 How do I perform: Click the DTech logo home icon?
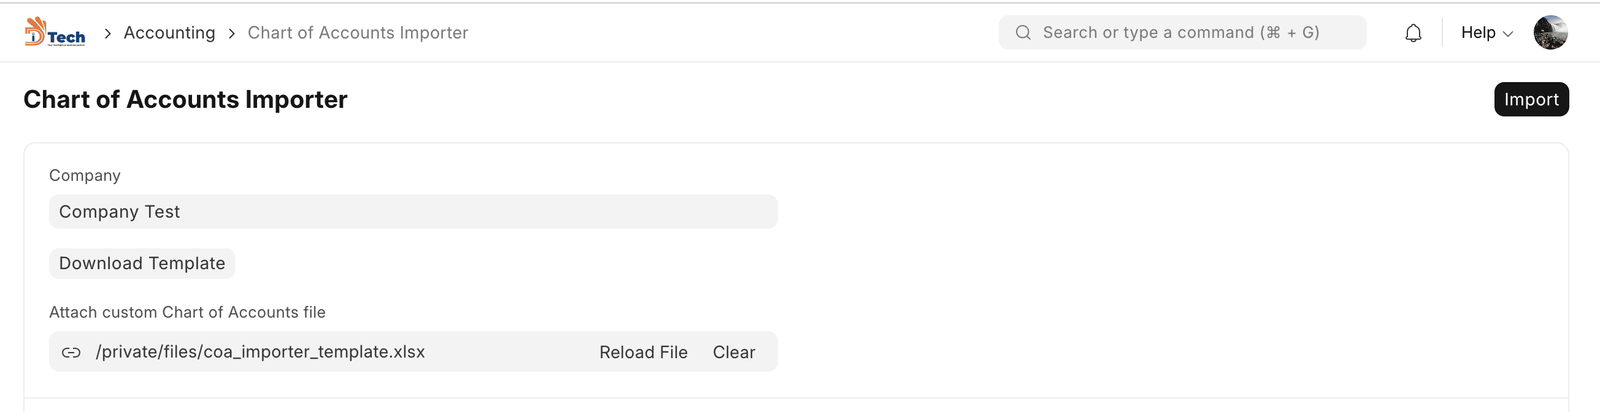coord(54,32)
